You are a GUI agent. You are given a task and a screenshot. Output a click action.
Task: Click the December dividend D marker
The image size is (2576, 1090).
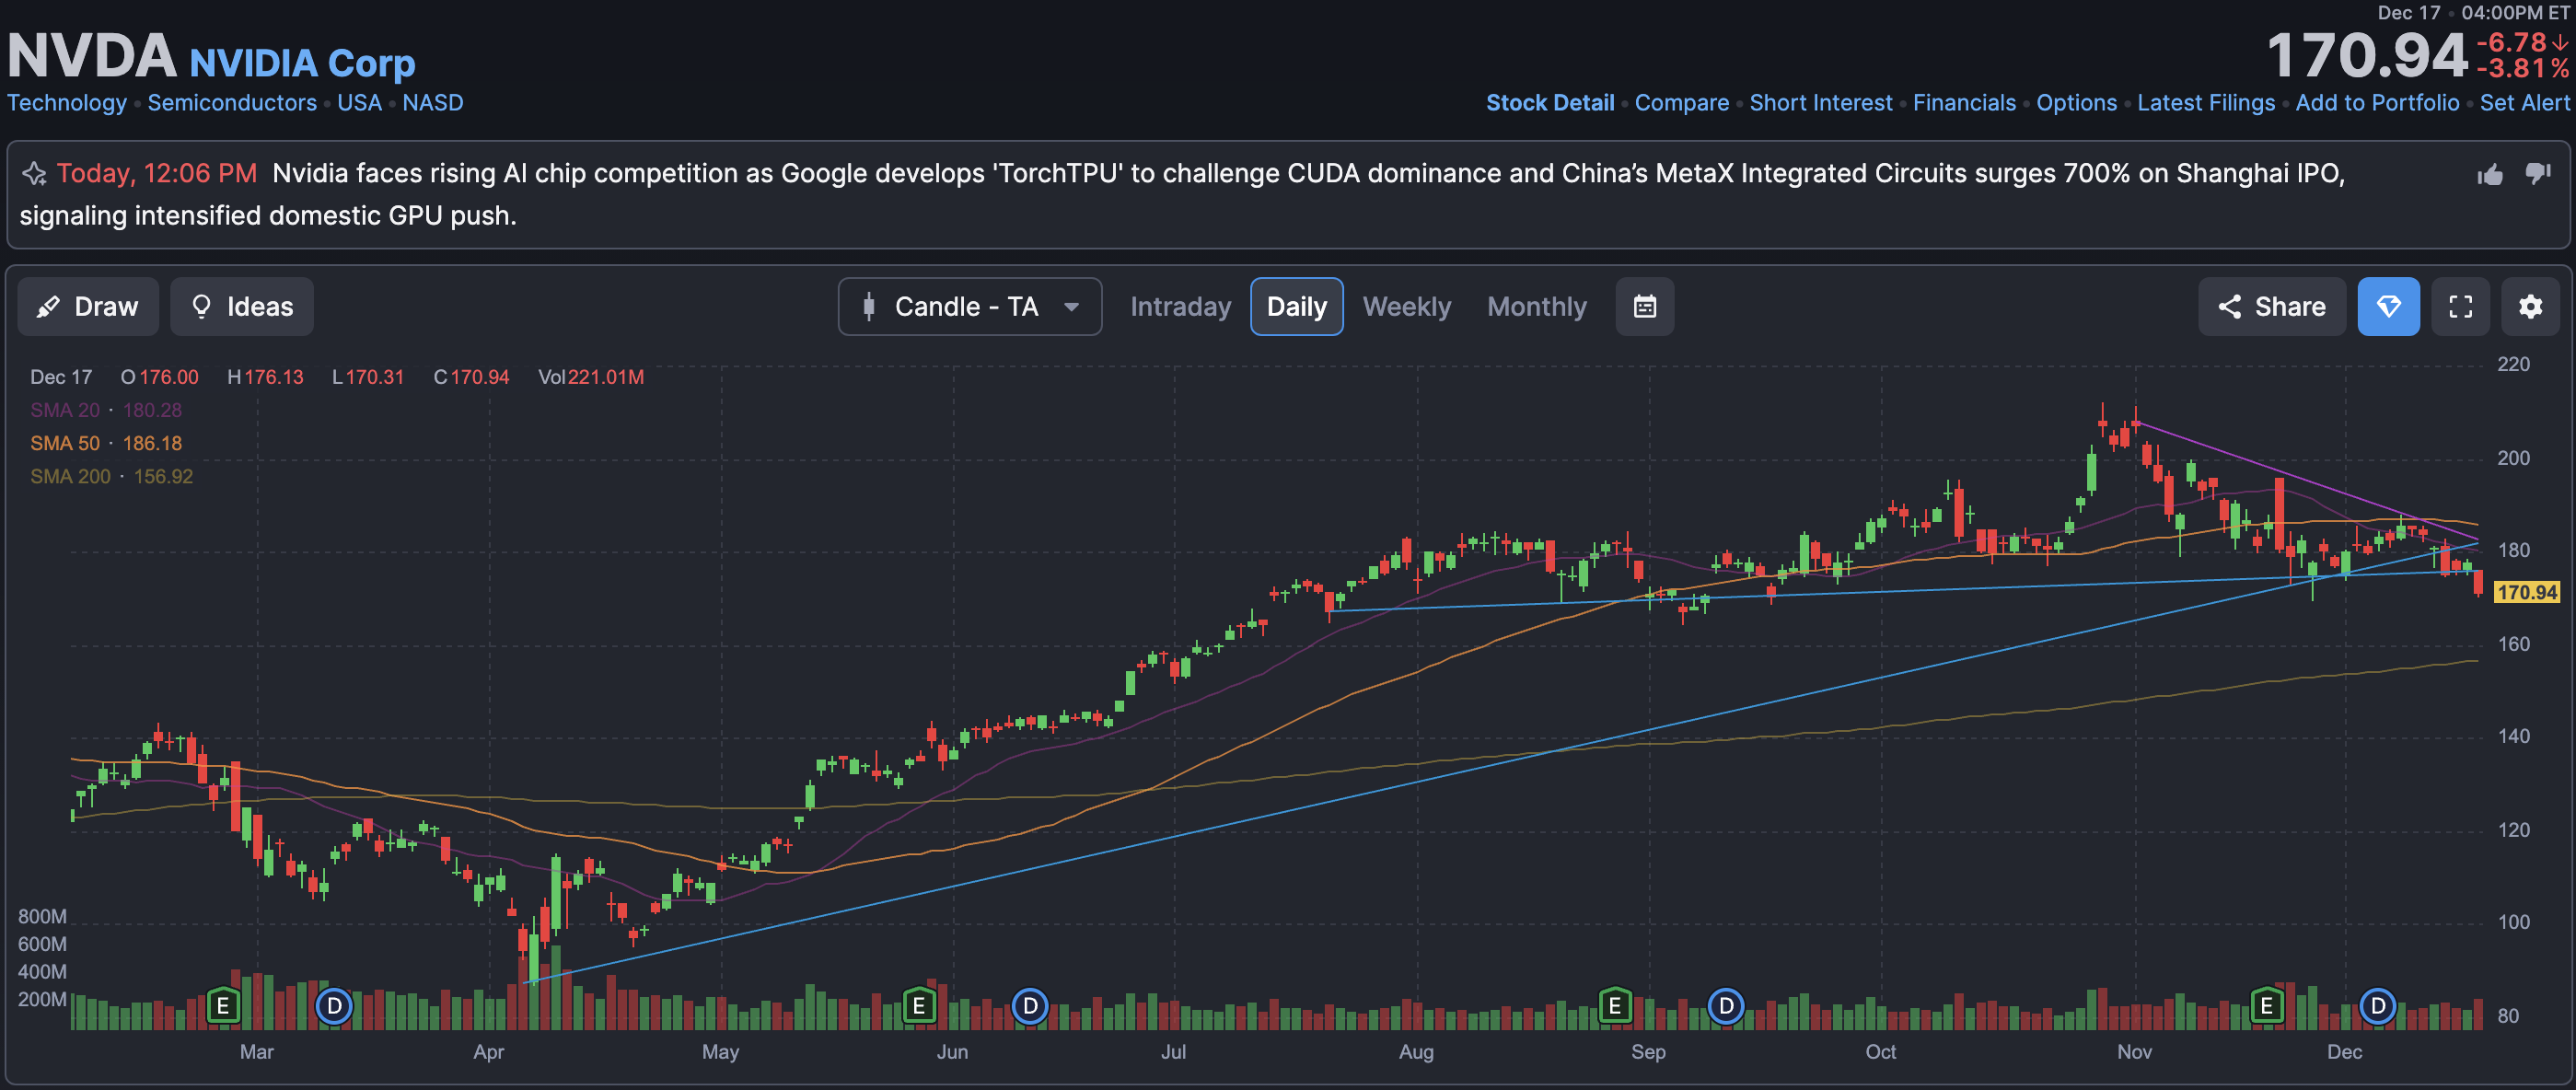tap(2377, 1004)
